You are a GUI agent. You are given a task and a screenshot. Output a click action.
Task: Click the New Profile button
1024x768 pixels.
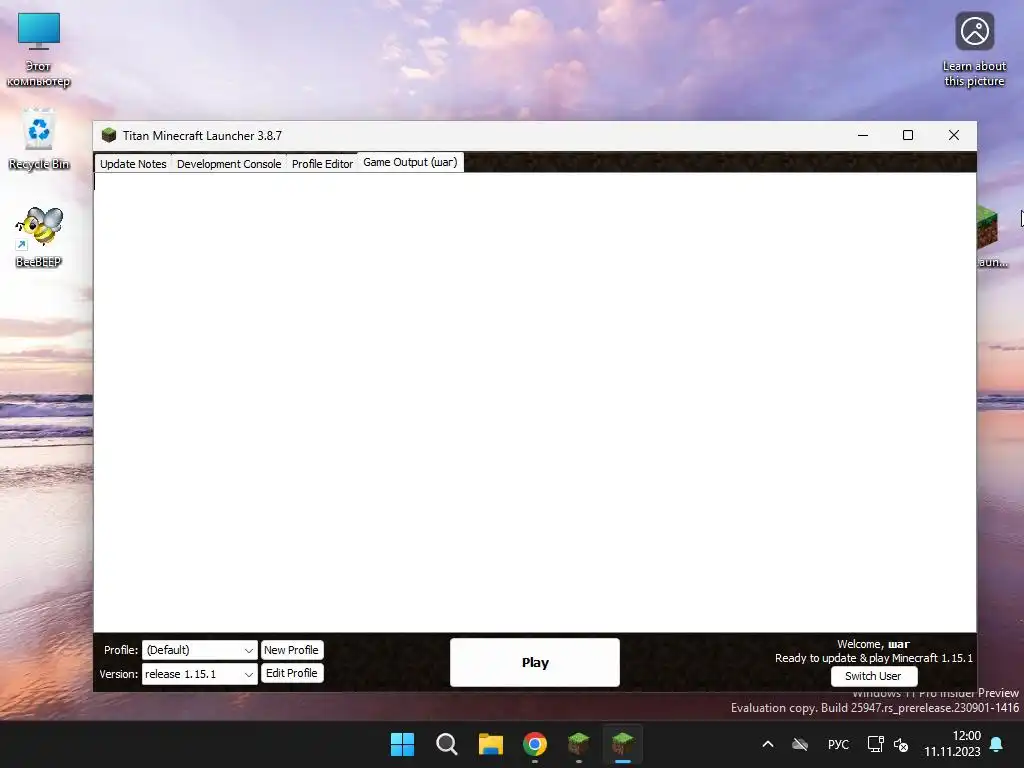(291, 650)
